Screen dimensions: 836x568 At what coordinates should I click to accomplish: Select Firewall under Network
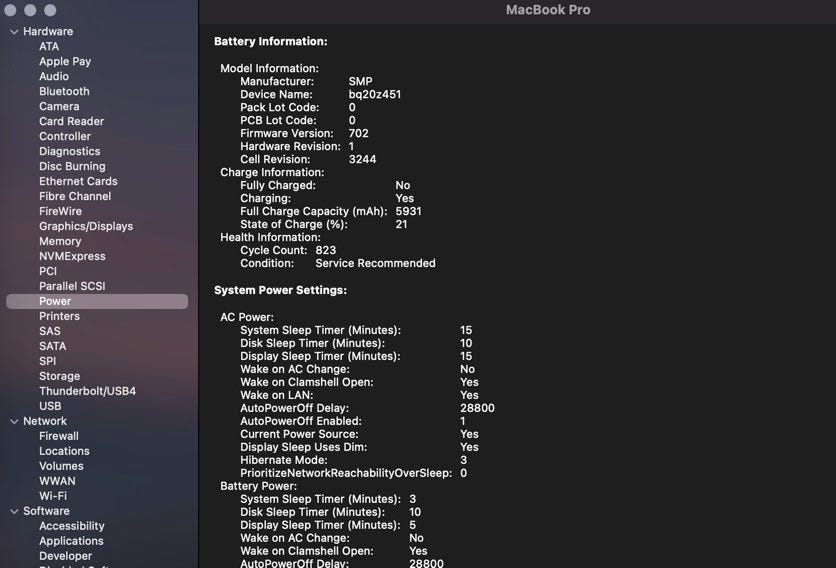[x=59, y=436]
